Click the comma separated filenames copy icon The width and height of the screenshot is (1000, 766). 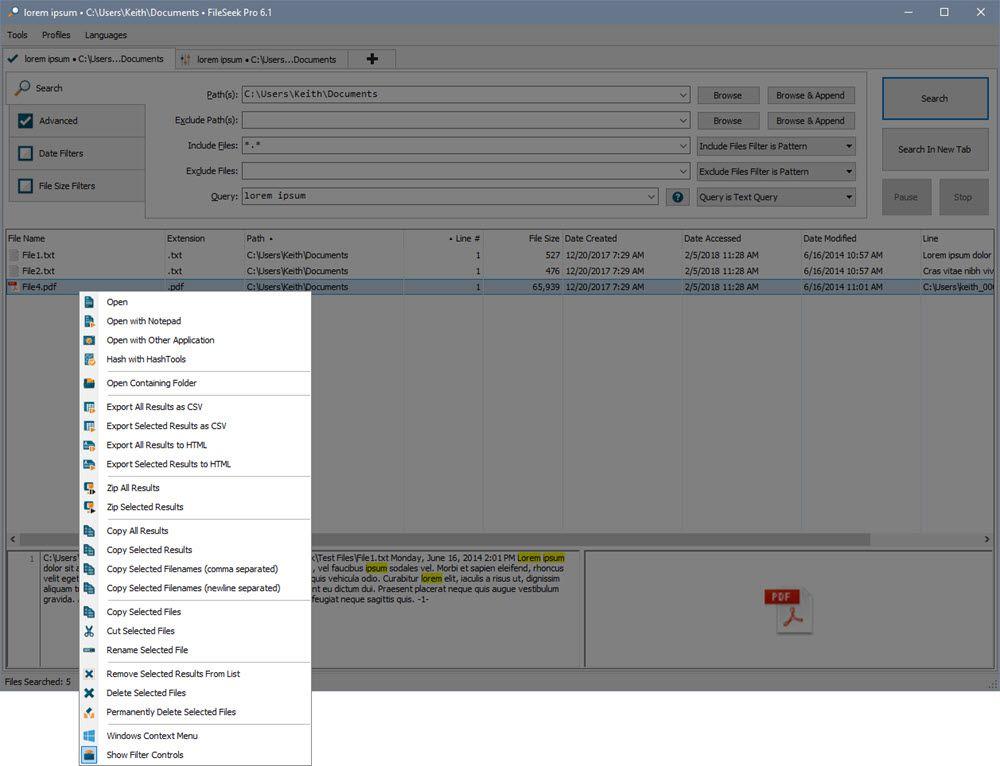(89, 569)
